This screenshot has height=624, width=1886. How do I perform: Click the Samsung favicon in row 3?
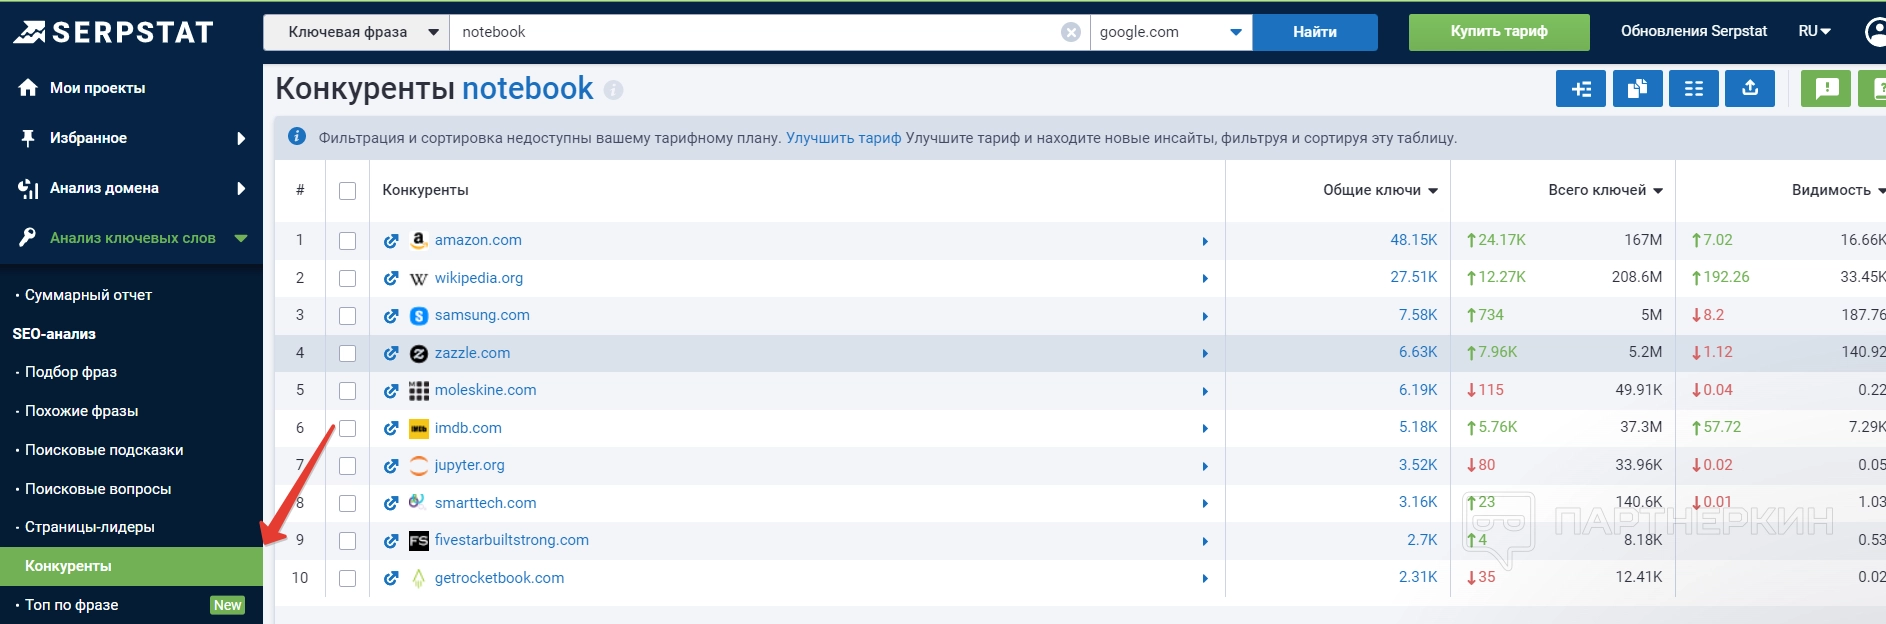pyautogui.click(x=419, y=316)
